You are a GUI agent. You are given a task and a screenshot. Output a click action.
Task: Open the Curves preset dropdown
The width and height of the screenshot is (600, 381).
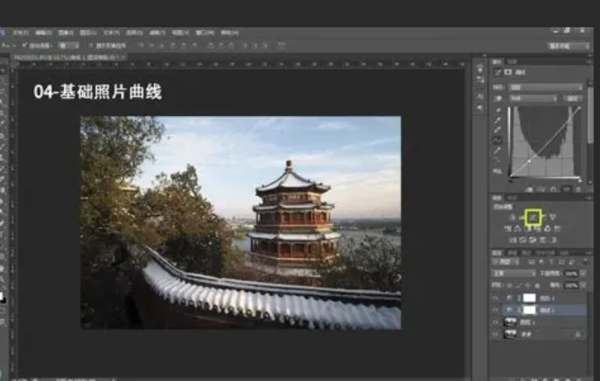pos(546,87)
